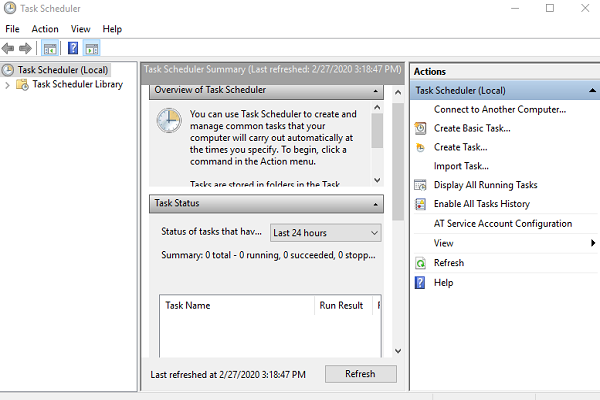
Task: Open the Last 24 hours dropdown
Action: tap(326, 233)
